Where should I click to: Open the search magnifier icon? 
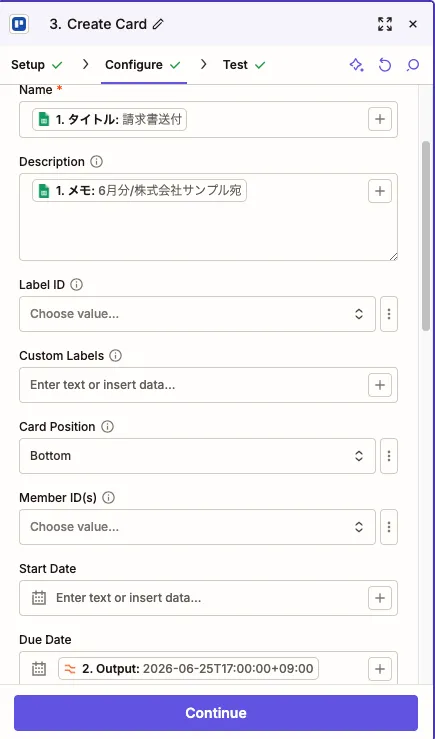[x=413, y=65]
